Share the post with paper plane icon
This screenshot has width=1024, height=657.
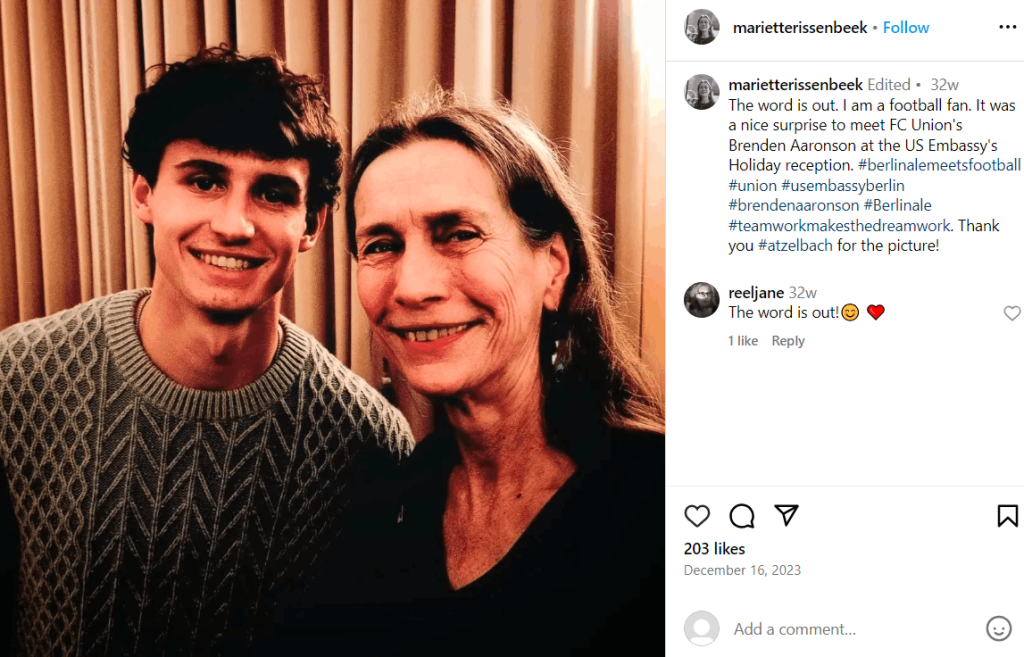[786, 515]
